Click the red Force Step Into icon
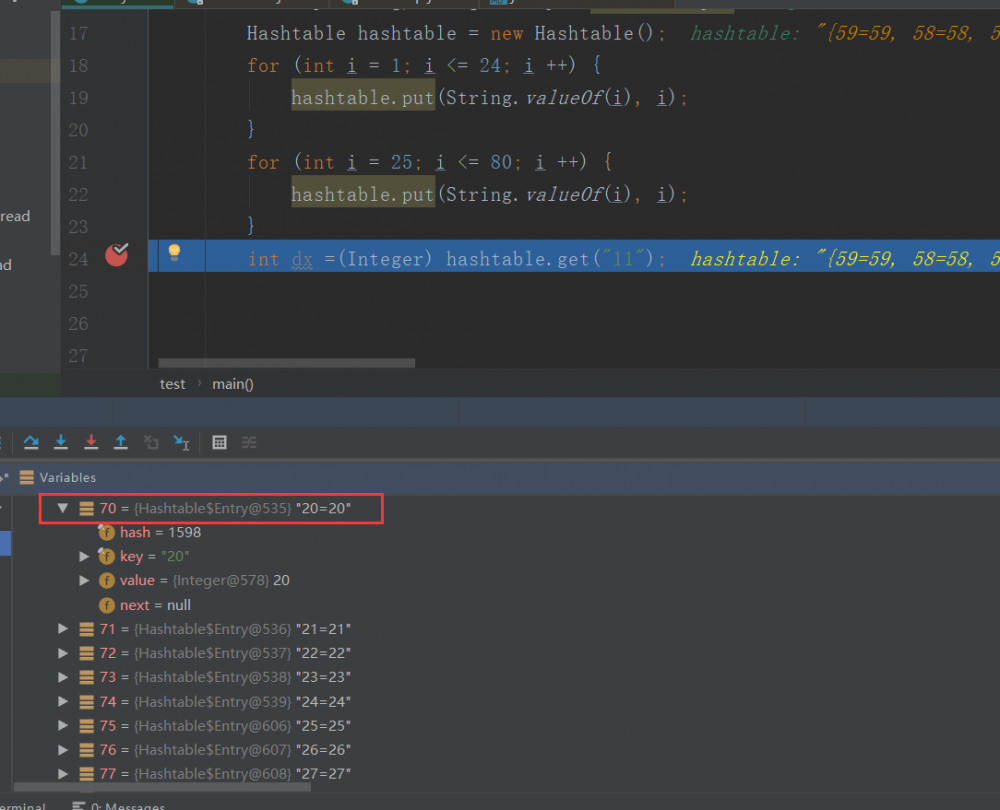Viewport: 1000px width, 810px height. (x=91, y=442)
